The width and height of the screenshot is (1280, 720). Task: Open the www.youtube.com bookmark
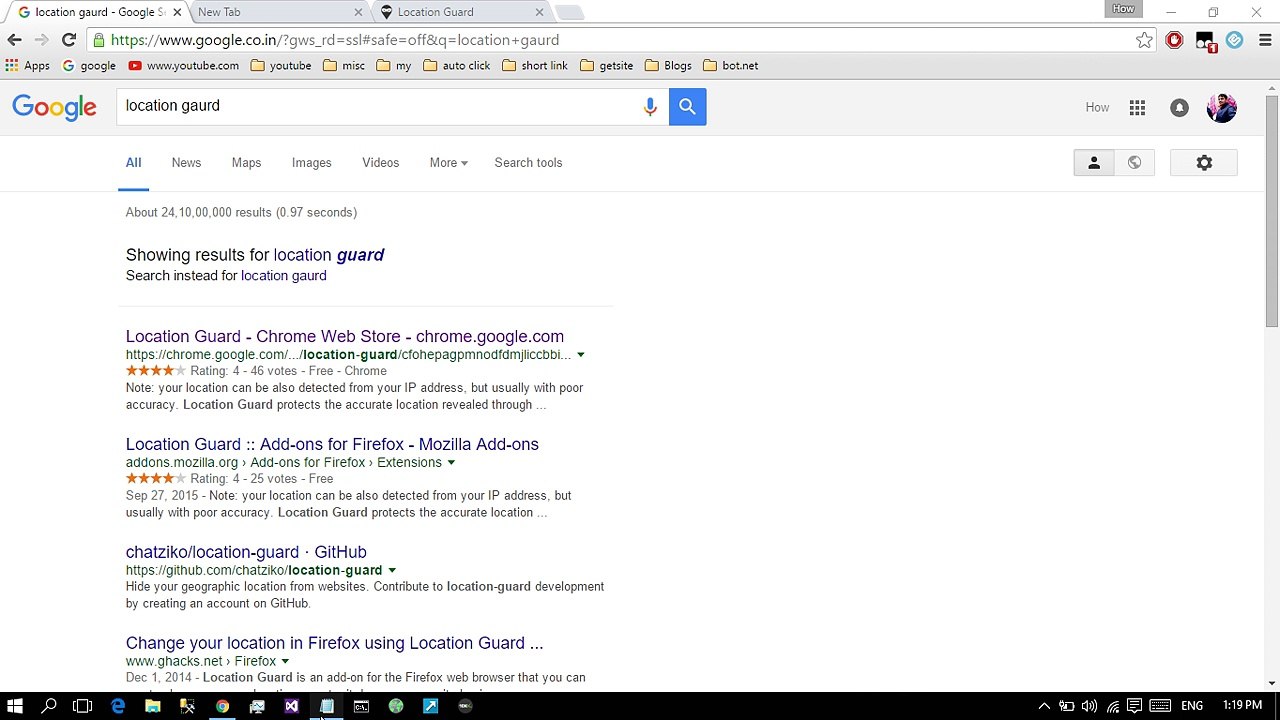(x=184, y=66)
